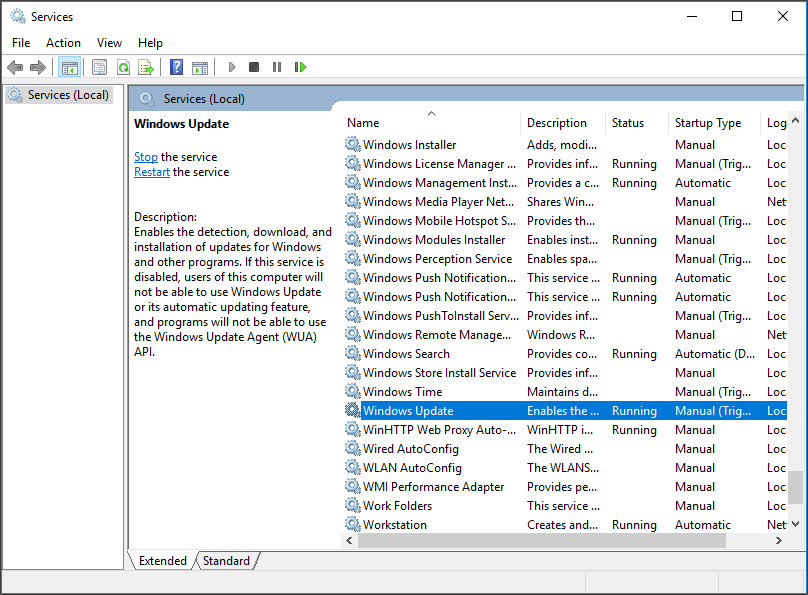Restart the service via the restart toolbar icon
Screen dimensions: 808x595
301,67
